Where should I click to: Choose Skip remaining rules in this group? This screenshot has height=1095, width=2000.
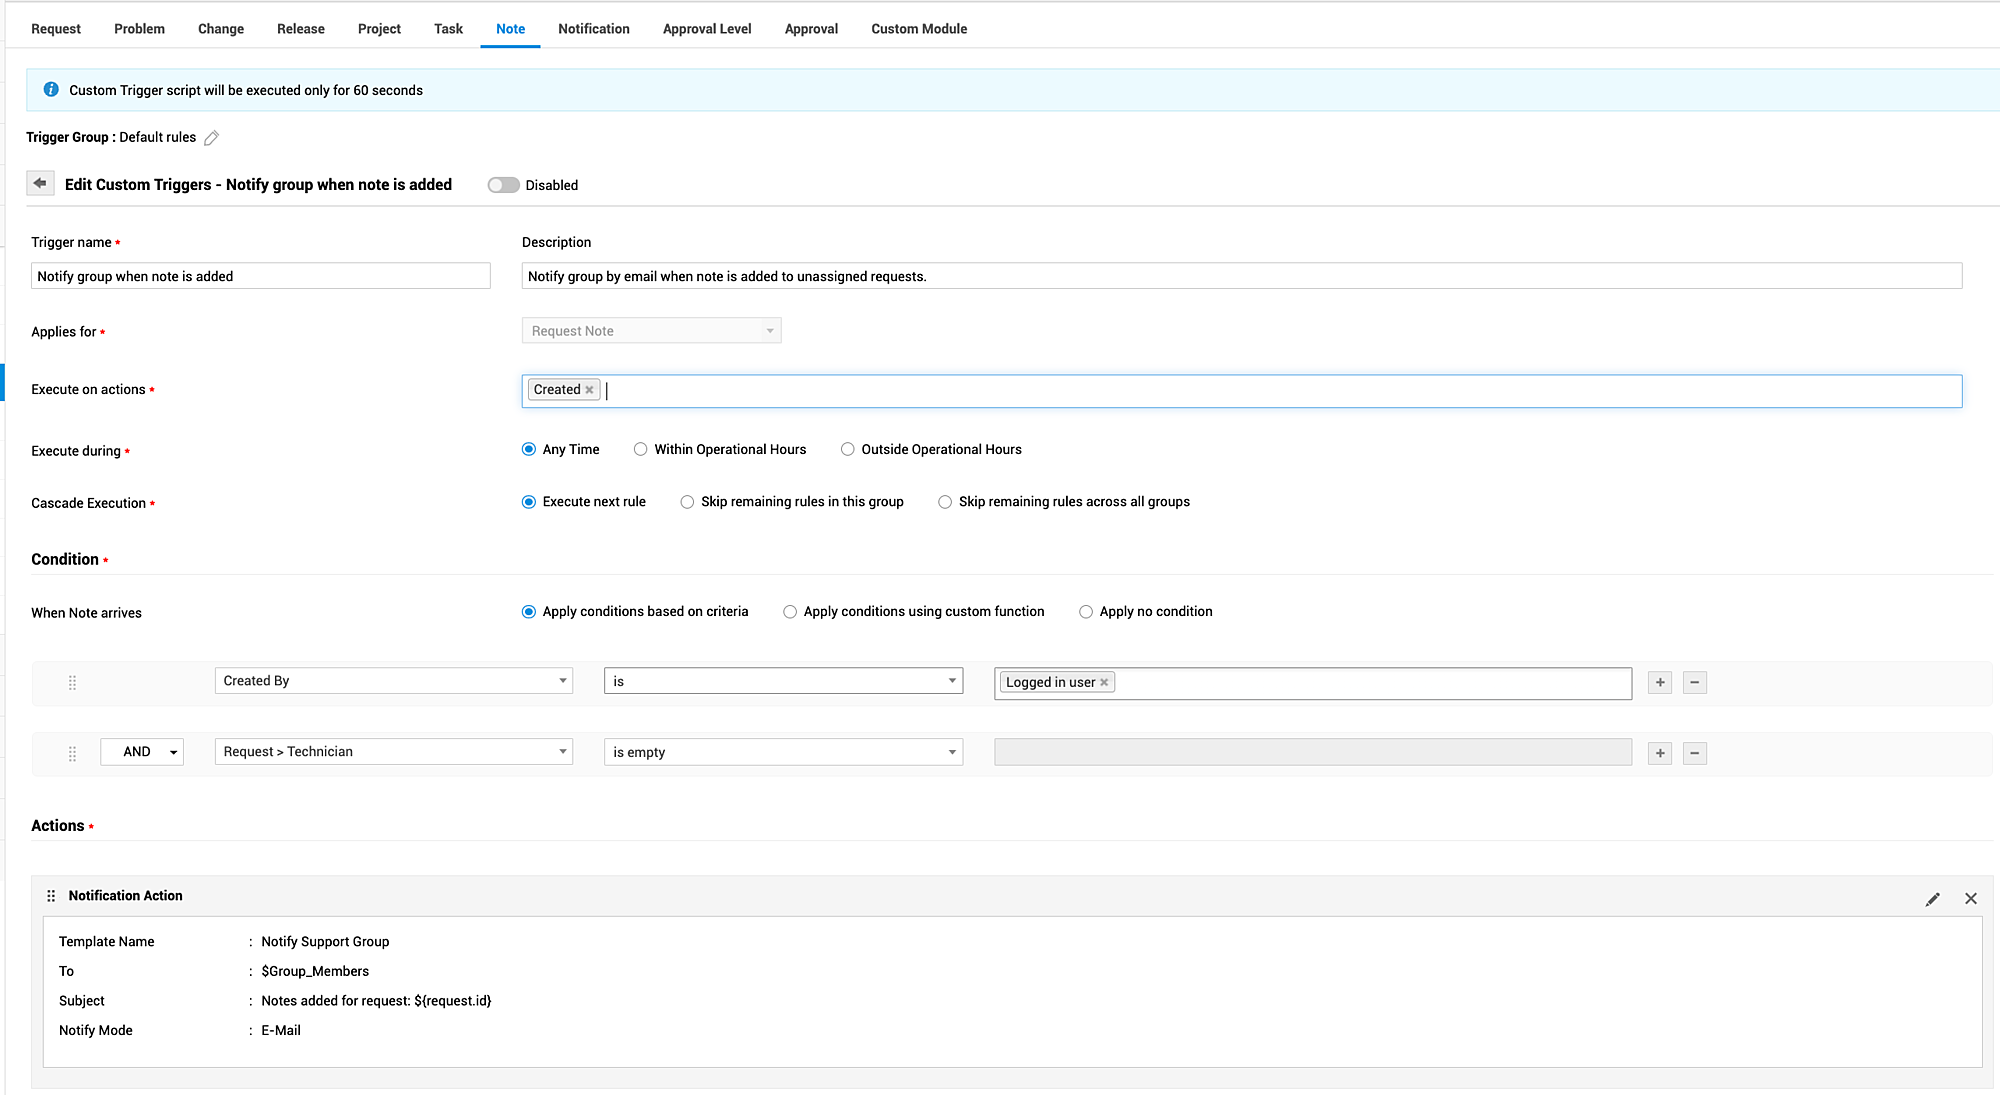[x=687, y=502]
